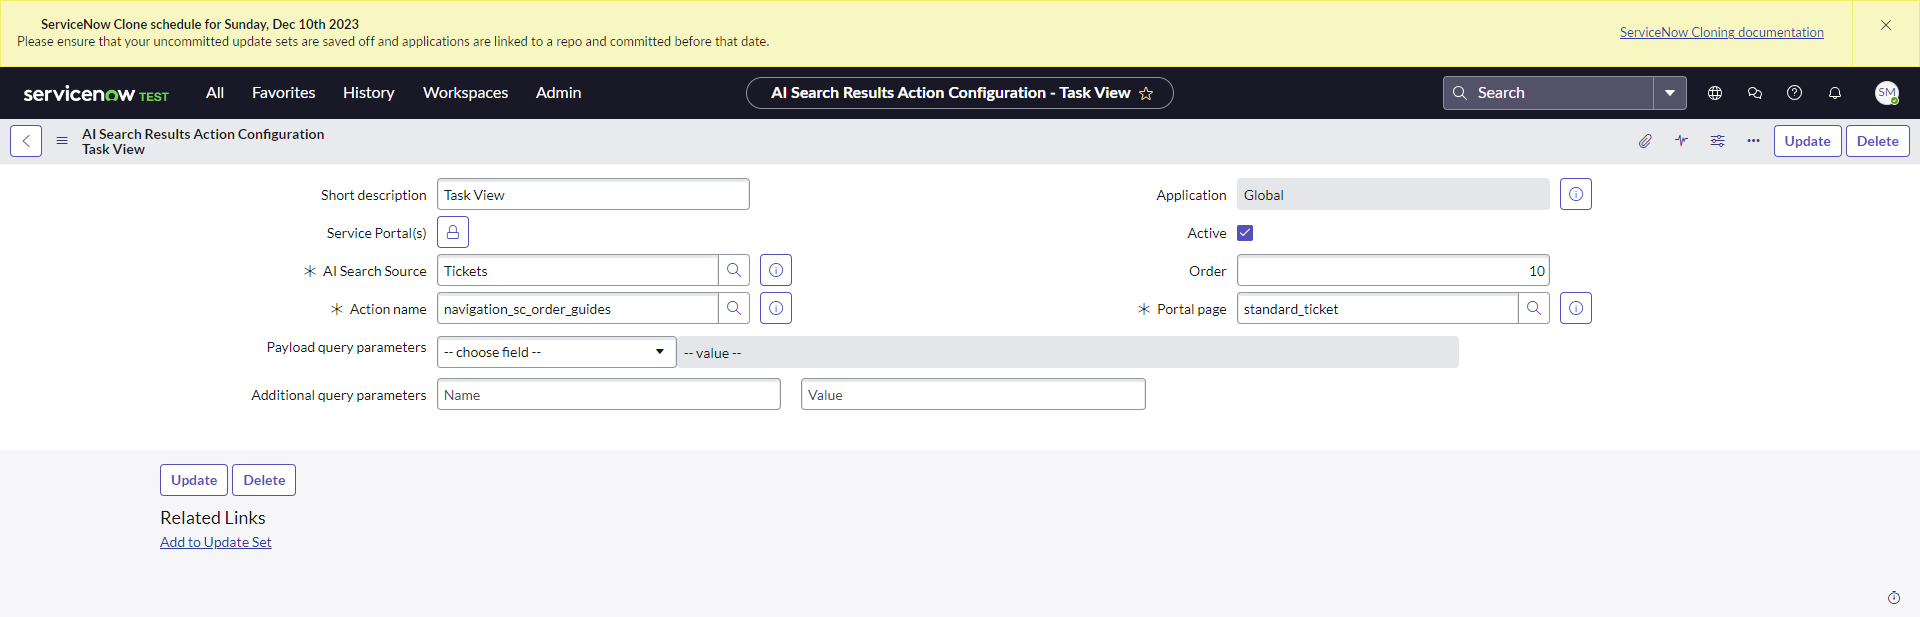
Task: Preview the Portal page record info
Action: click(1576, 308)
